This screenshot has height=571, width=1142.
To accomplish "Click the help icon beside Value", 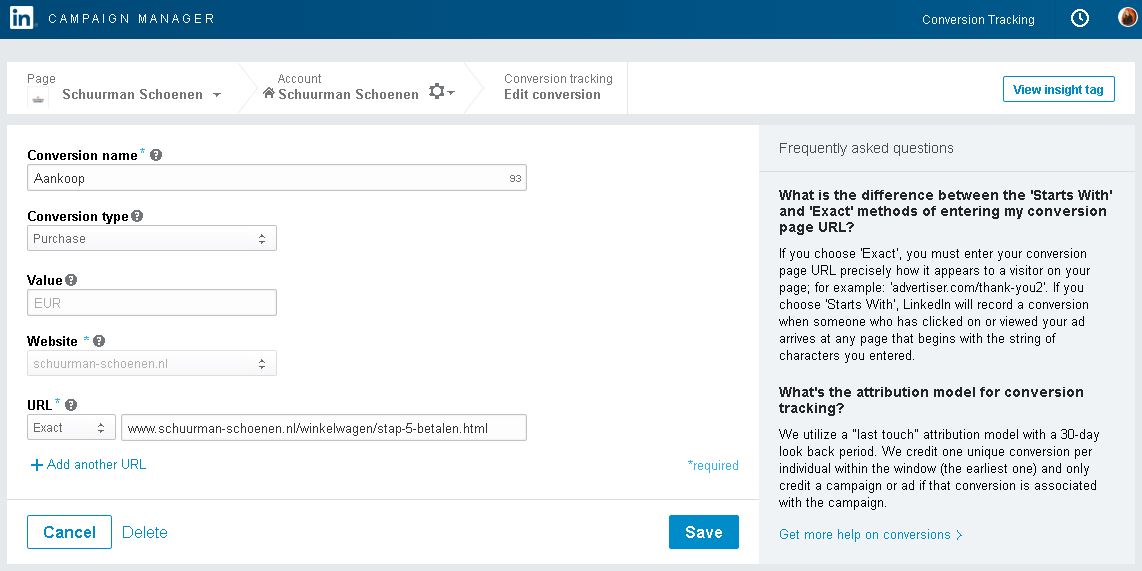I will (x=71, y=281).
